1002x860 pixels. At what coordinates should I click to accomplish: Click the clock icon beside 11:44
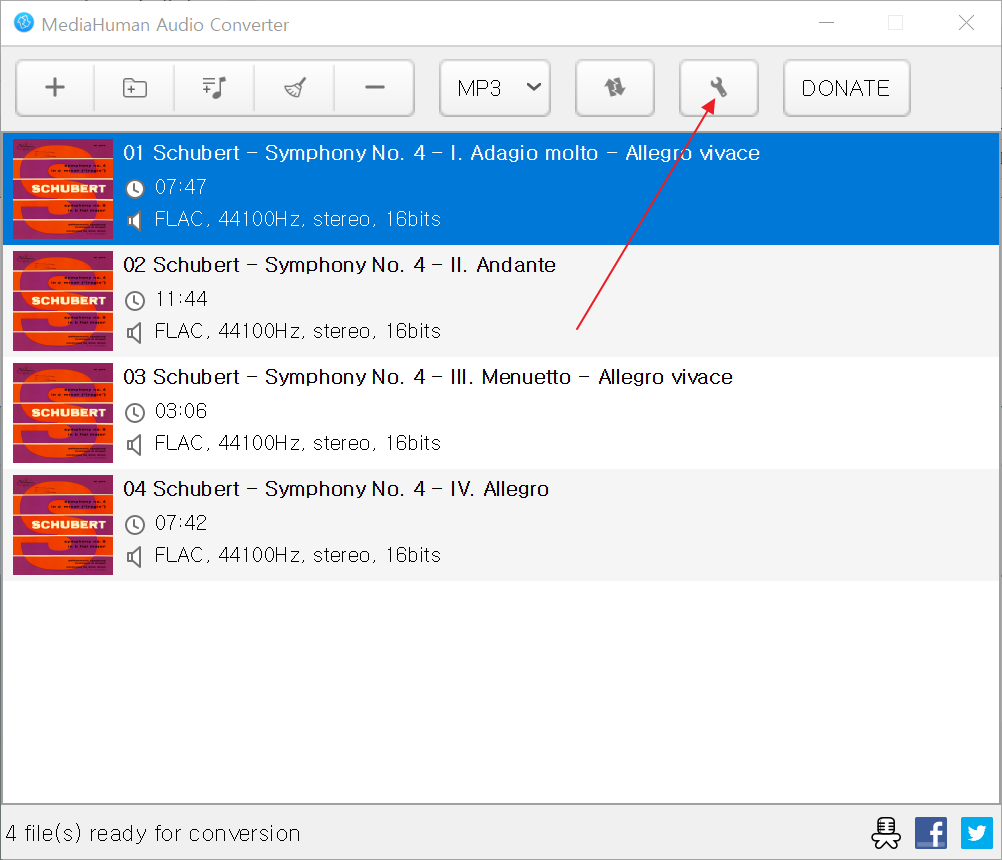[x=135, y=300]
